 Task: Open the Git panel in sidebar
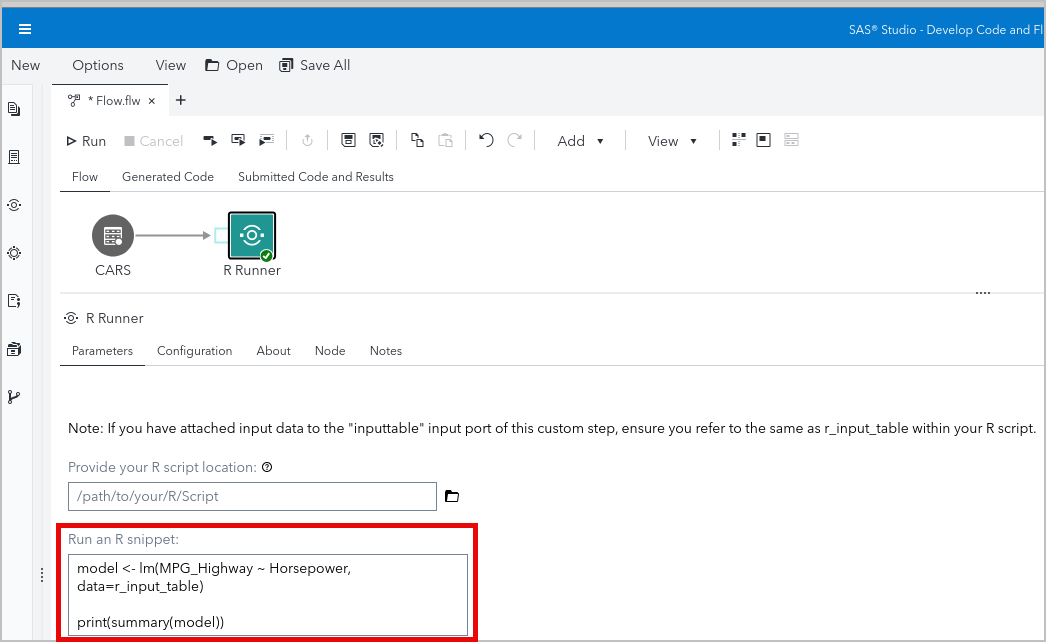pos(13,396)
